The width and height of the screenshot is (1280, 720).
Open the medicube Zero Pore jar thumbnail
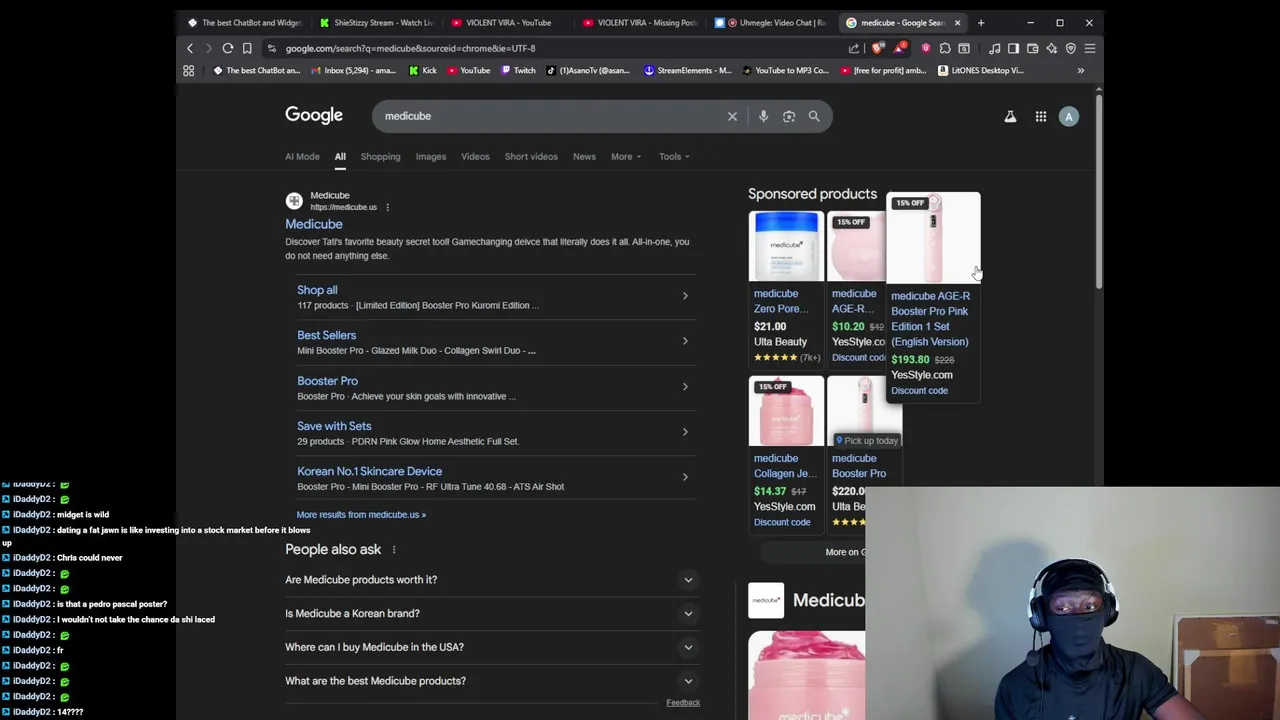click(x=786, y=246)
